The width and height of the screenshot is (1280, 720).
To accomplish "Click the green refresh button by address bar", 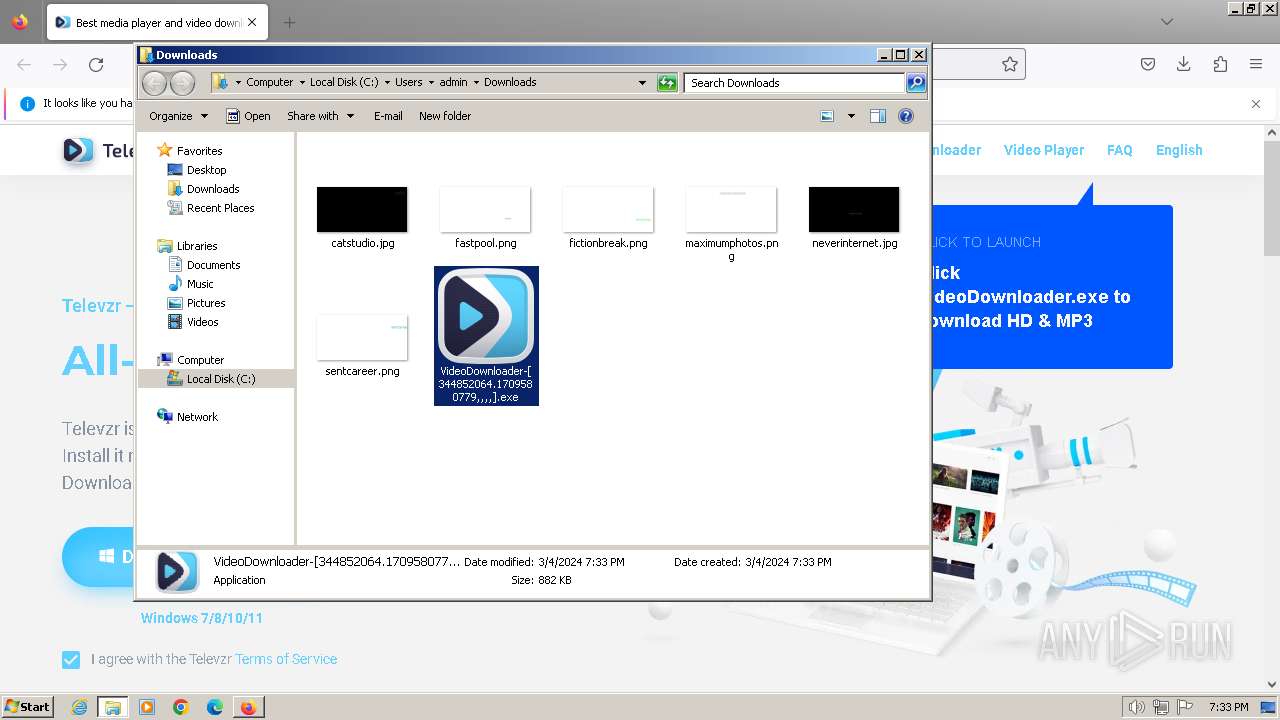I will [x=667, y=83].
